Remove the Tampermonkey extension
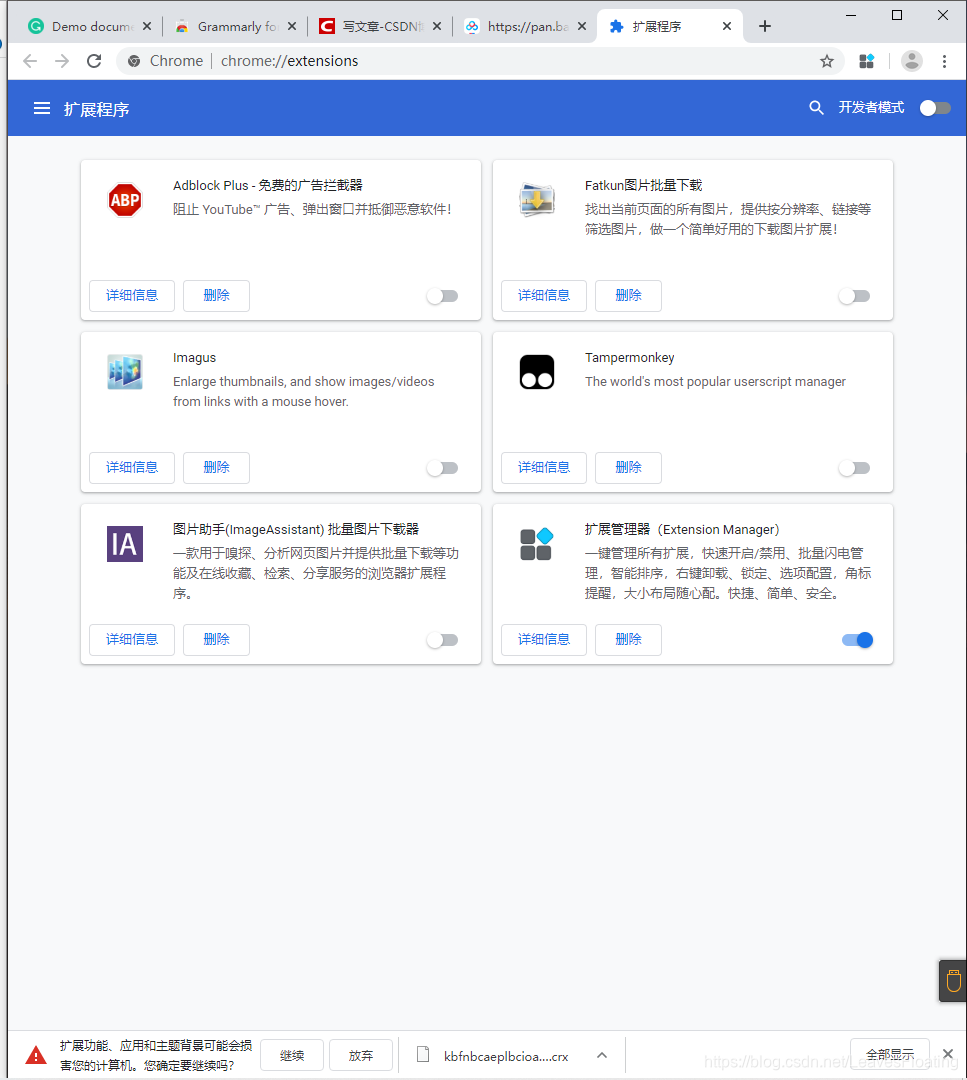Viewport: 967px width, 1080px height. tap(628, 468)
